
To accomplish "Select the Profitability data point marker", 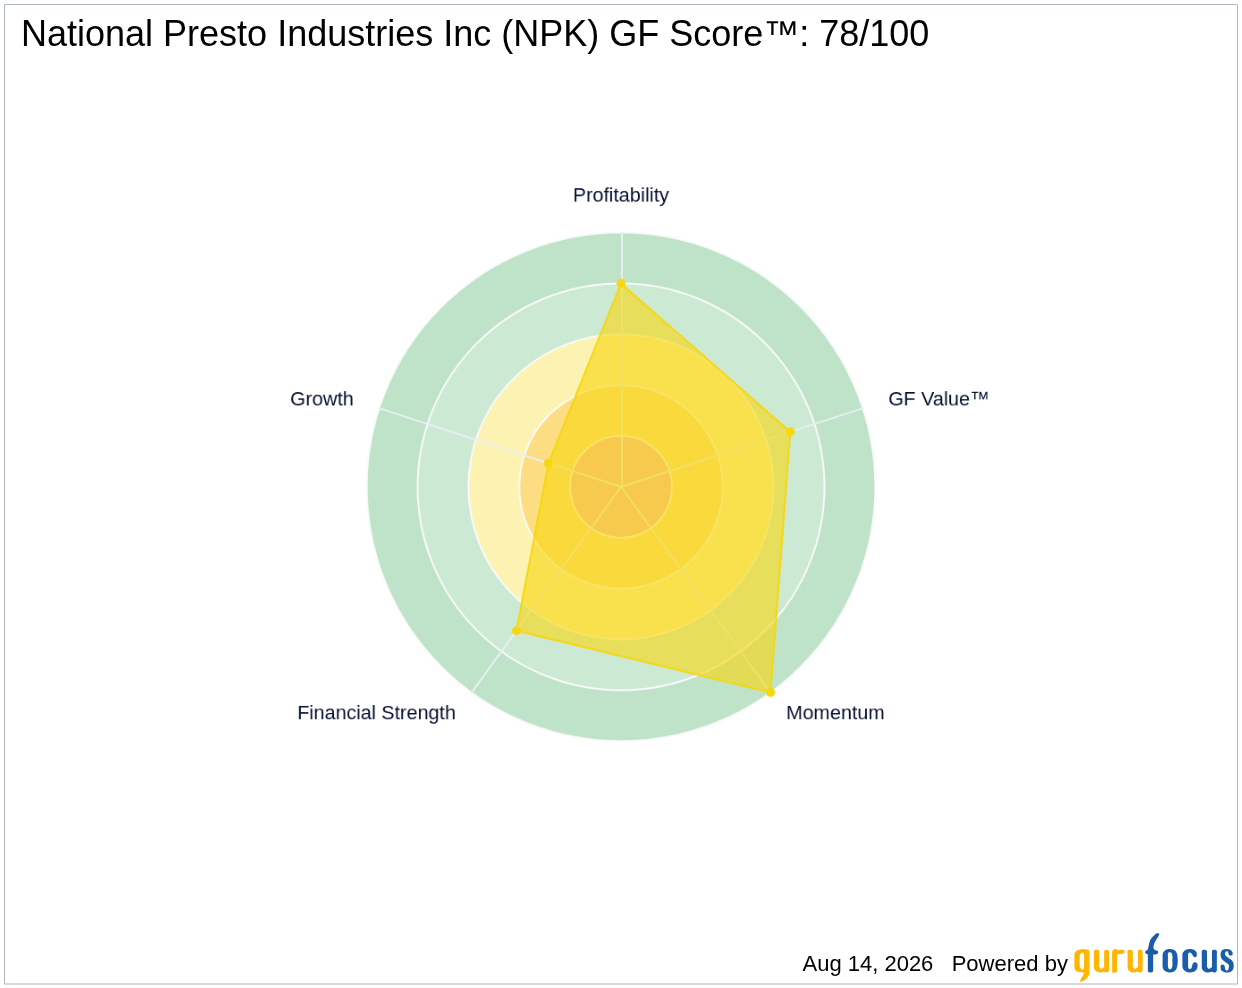I will [621, 284].
